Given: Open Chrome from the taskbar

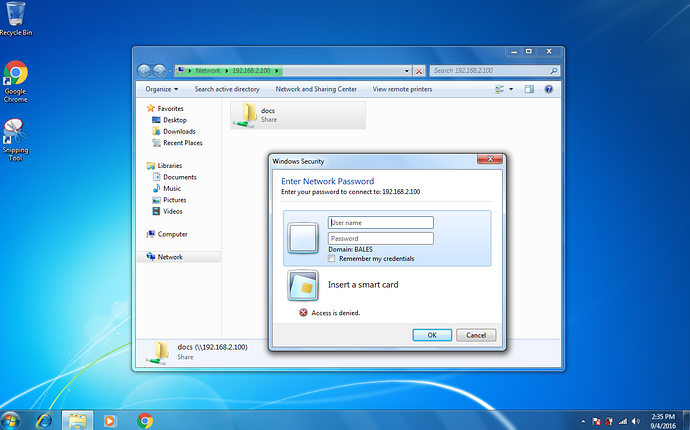Looking at the screenshot, I should tap(145, 421).
